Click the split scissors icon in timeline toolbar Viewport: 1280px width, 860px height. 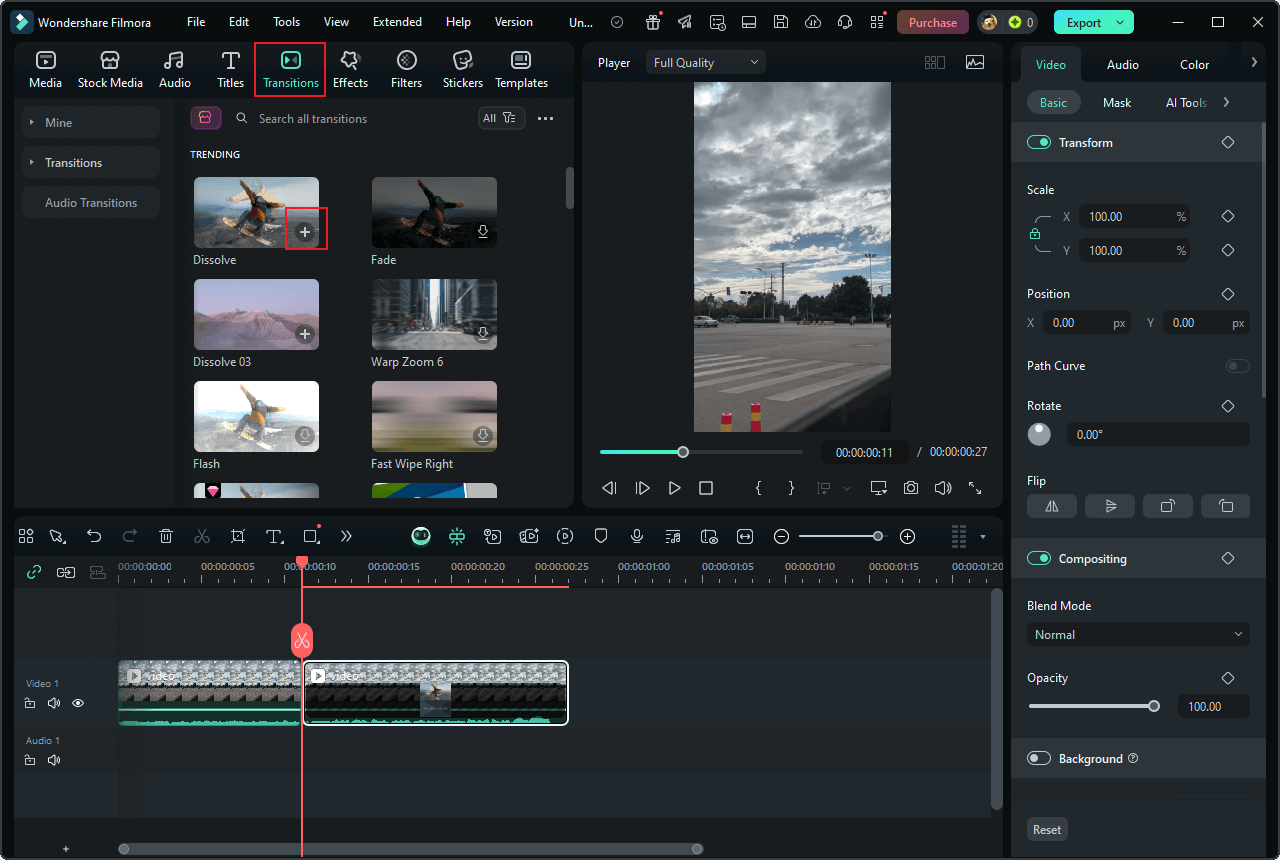(x=202, y=537)
